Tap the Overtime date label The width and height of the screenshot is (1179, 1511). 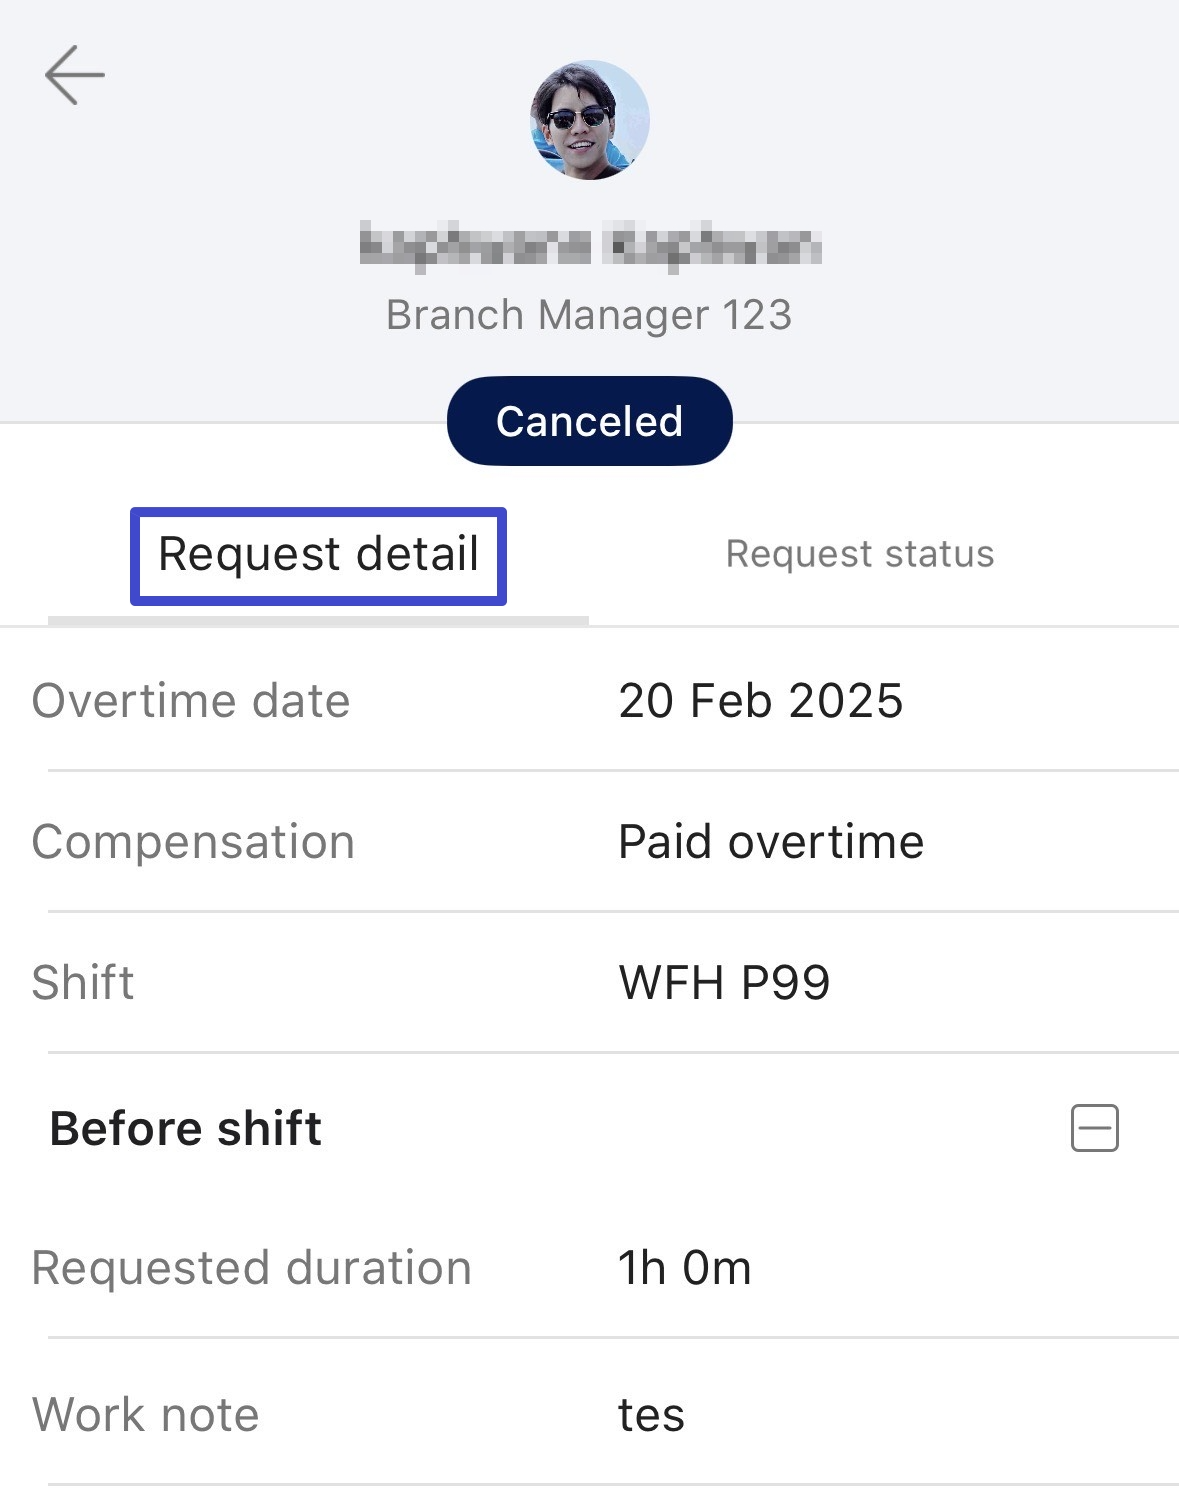[191, 701]
